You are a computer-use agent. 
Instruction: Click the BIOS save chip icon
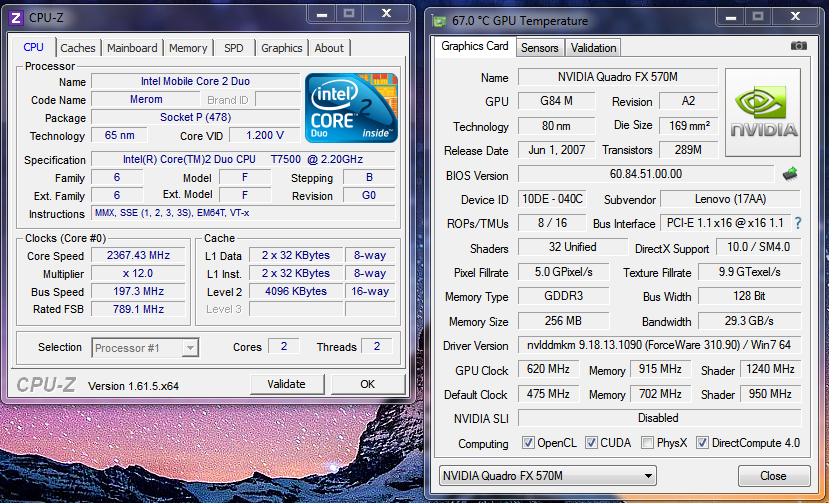click(790, 173)
